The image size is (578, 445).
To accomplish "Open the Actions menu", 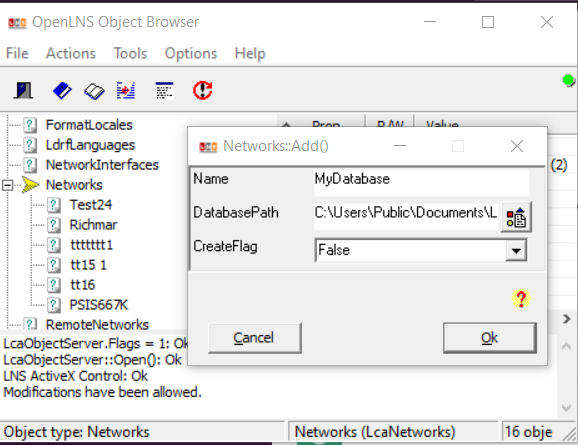I will (71, 53).
